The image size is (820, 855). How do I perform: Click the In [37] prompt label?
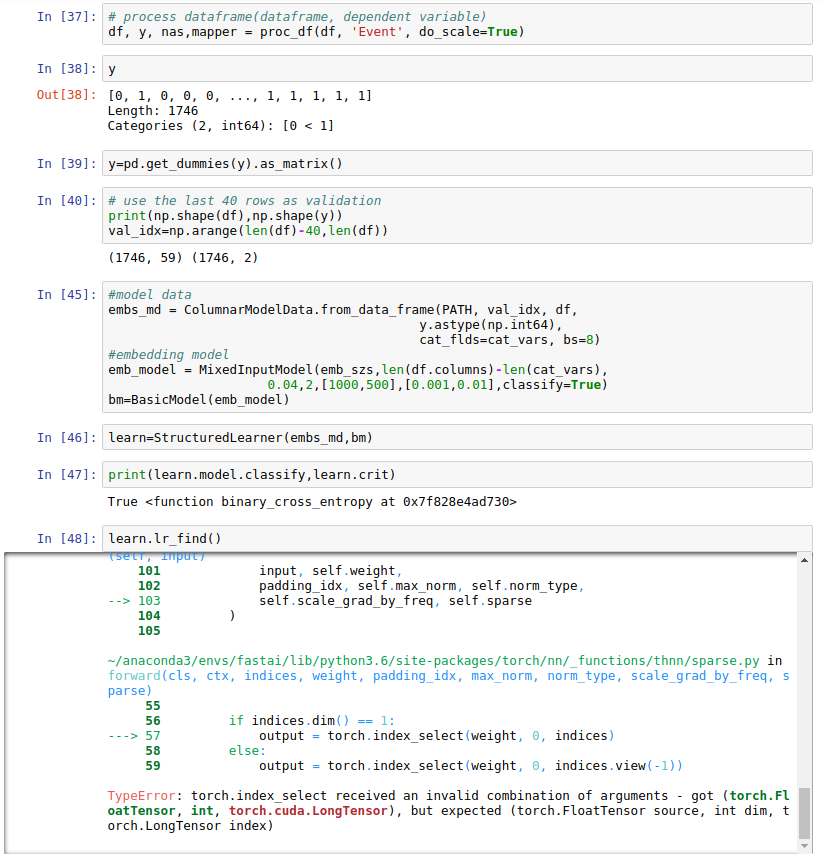[67, 17]
